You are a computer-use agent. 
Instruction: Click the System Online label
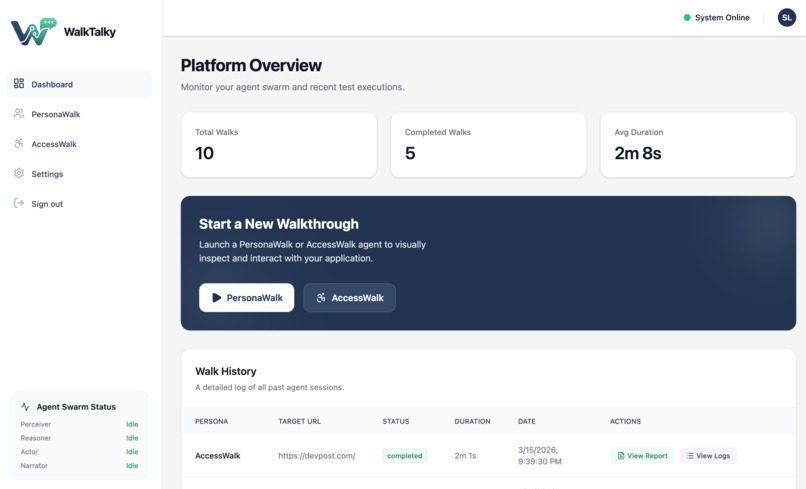pyautogui.click(x=722, y=17)
